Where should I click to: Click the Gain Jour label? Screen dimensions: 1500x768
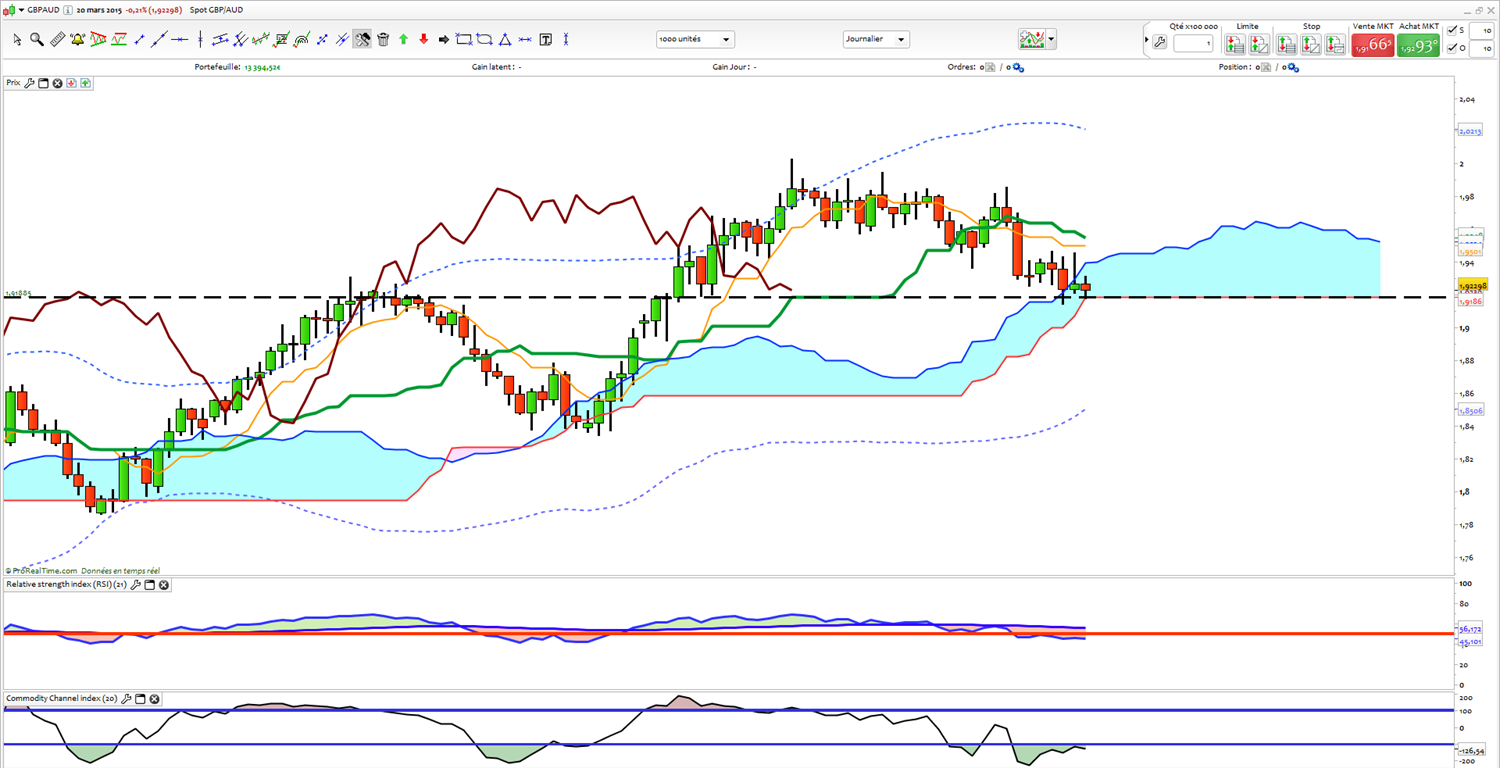731,68
